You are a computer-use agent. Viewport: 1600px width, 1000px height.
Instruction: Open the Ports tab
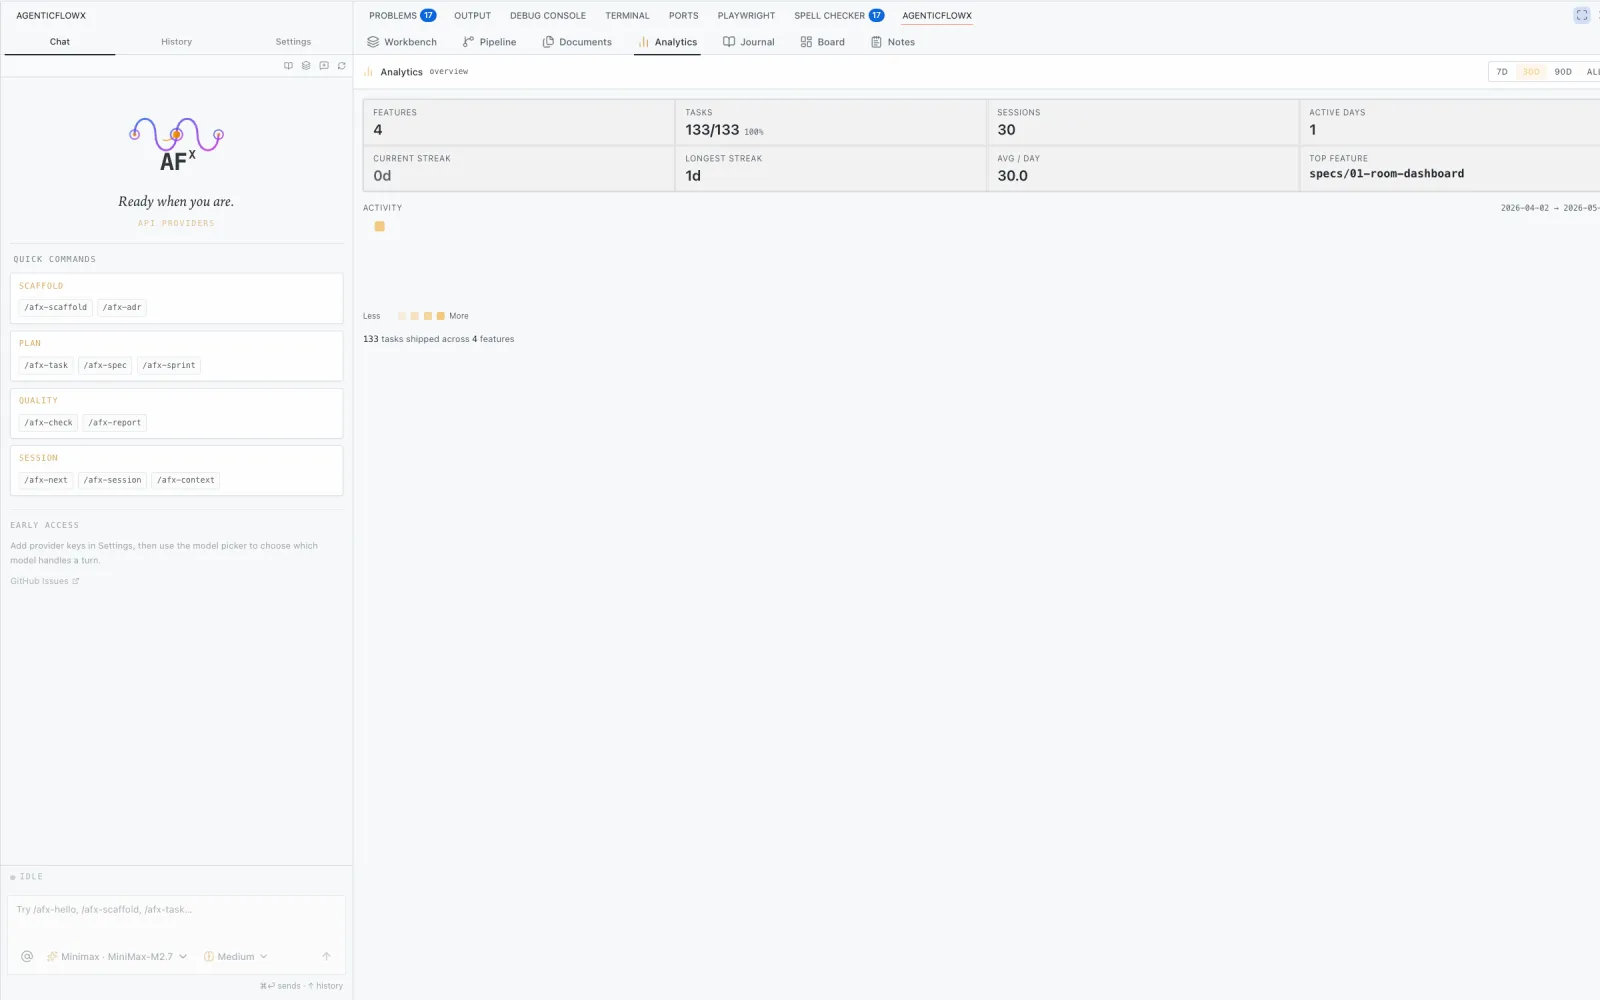[684, 15]
